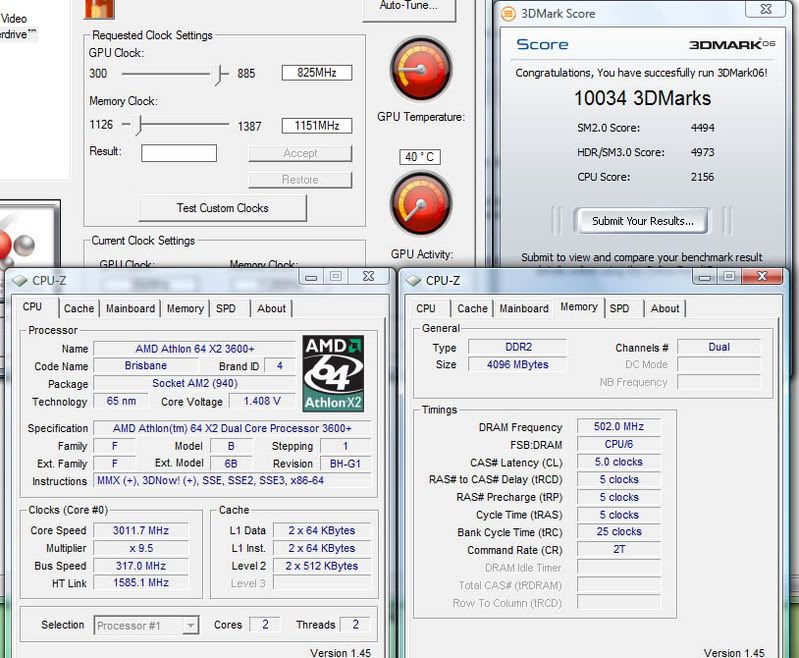Image resolution: width=799 pixels, height=658 pixels.
Task: Open Cache tab in processor CPU-Z window
Action: tap(79, 309)
